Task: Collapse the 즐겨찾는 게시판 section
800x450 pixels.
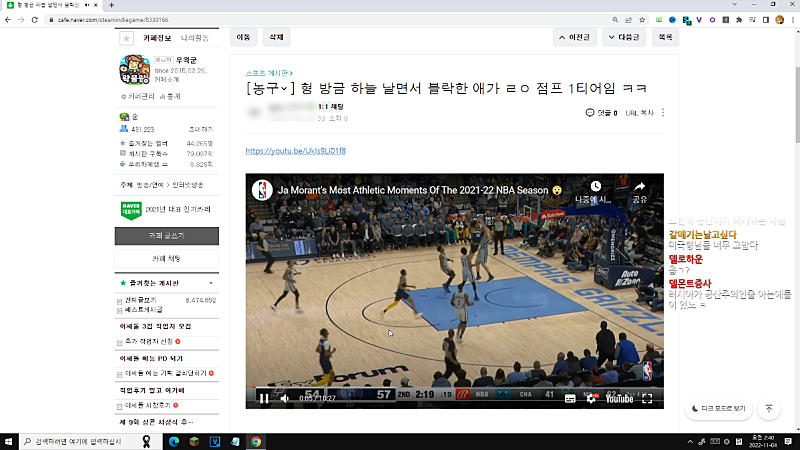Action: coord(212,284)
